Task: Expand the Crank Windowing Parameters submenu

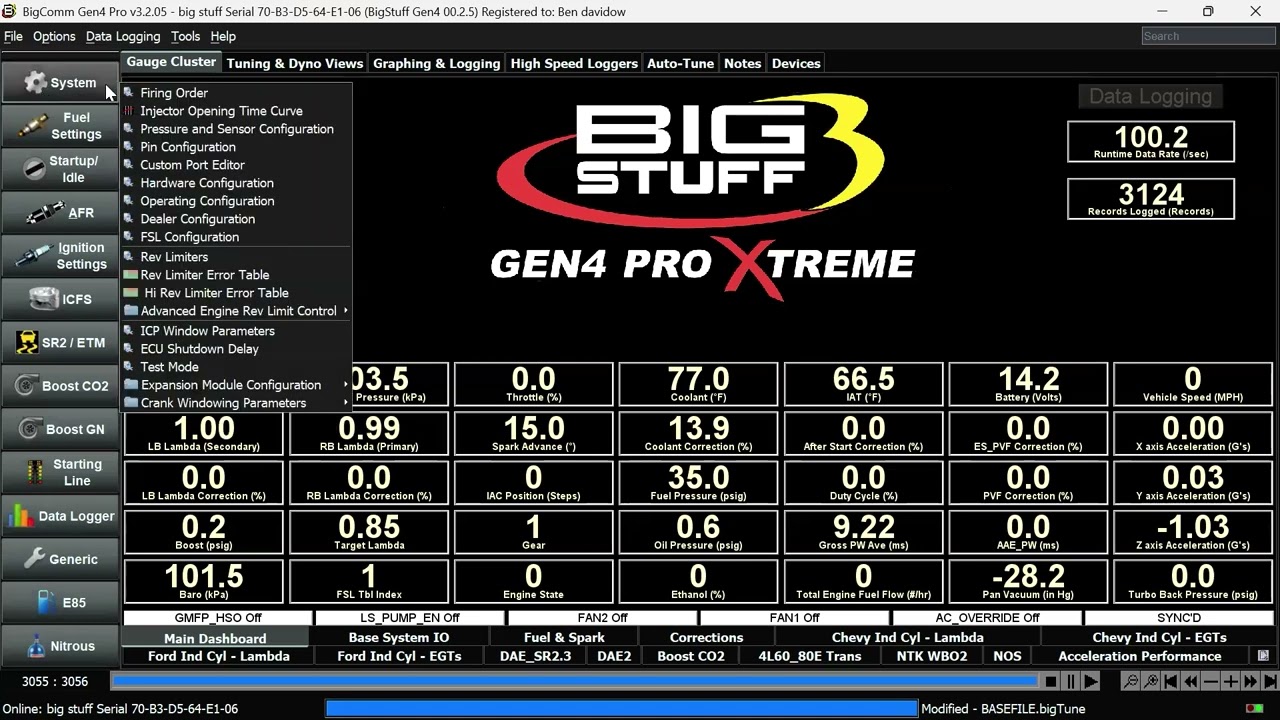Action: (236, 403)
